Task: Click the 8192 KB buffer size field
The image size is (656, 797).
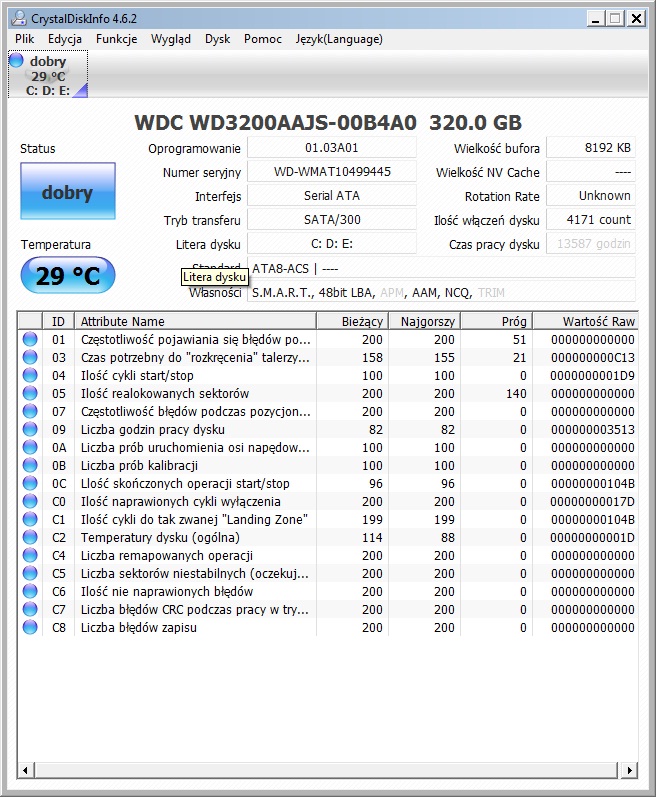Action: pyautogui.click(x=591, y=148)
